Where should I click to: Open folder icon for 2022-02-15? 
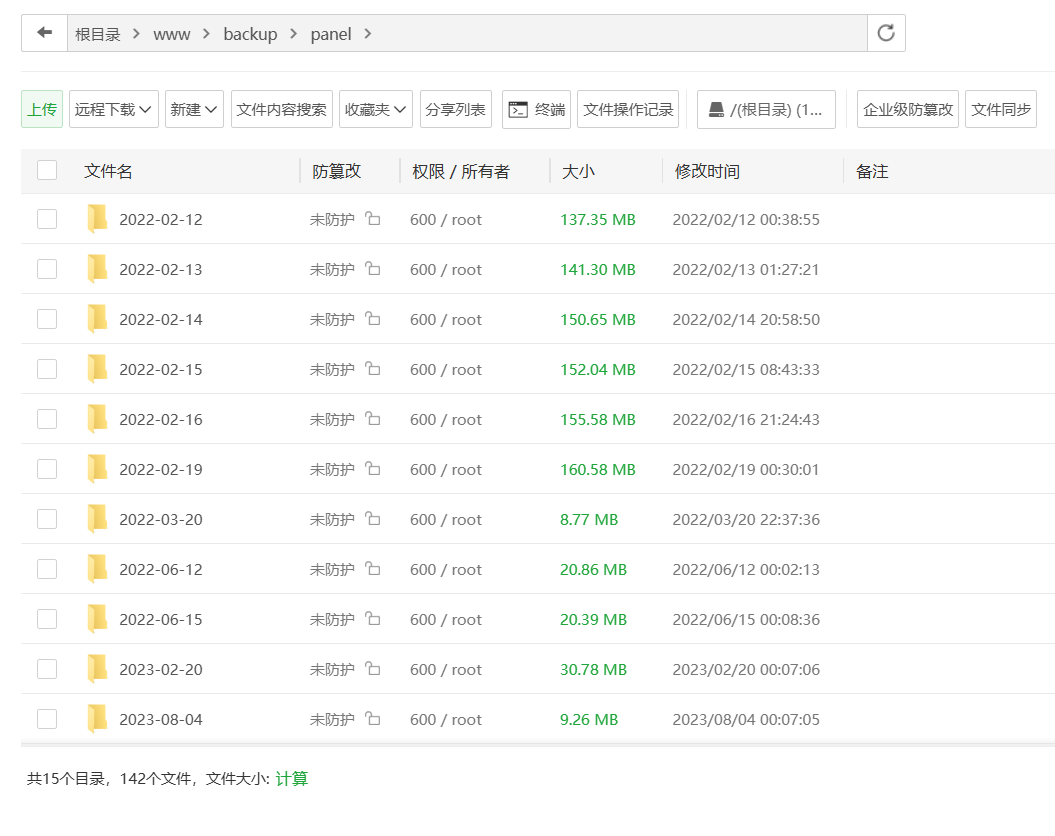click(97, 369)
